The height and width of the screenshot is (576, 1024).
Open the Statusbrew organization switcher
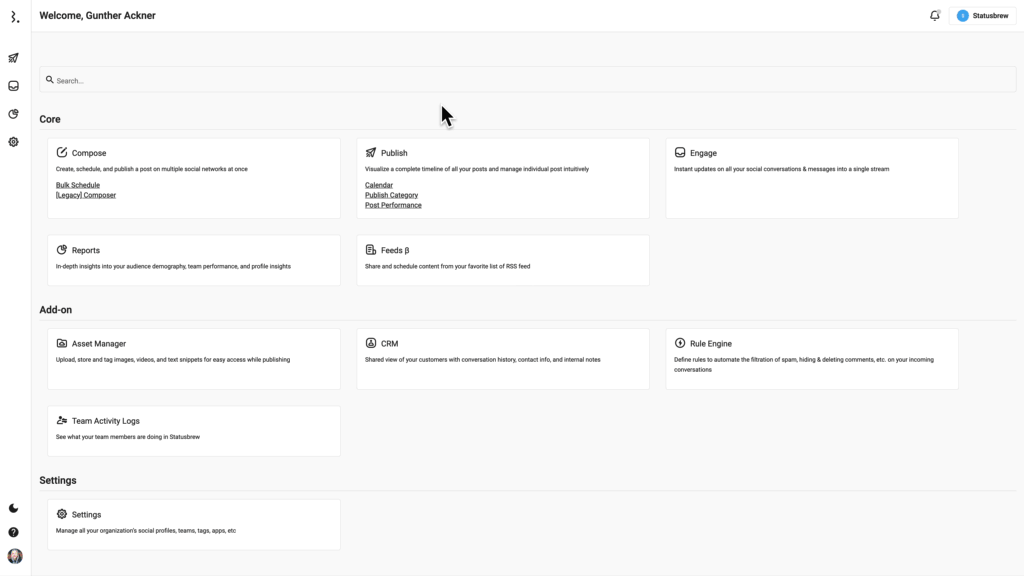pos(982,16)
